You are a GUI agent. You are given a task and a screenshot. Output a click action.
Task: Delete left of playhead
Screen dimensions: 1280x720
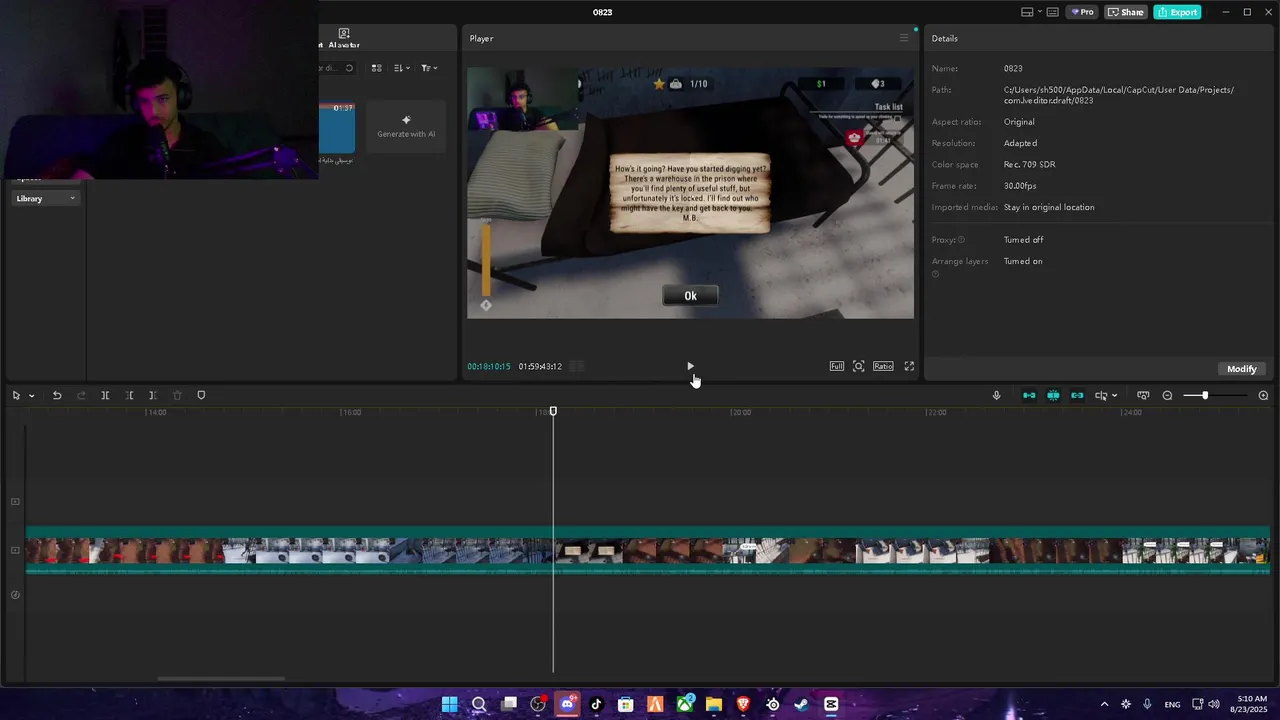coord(129,395)
